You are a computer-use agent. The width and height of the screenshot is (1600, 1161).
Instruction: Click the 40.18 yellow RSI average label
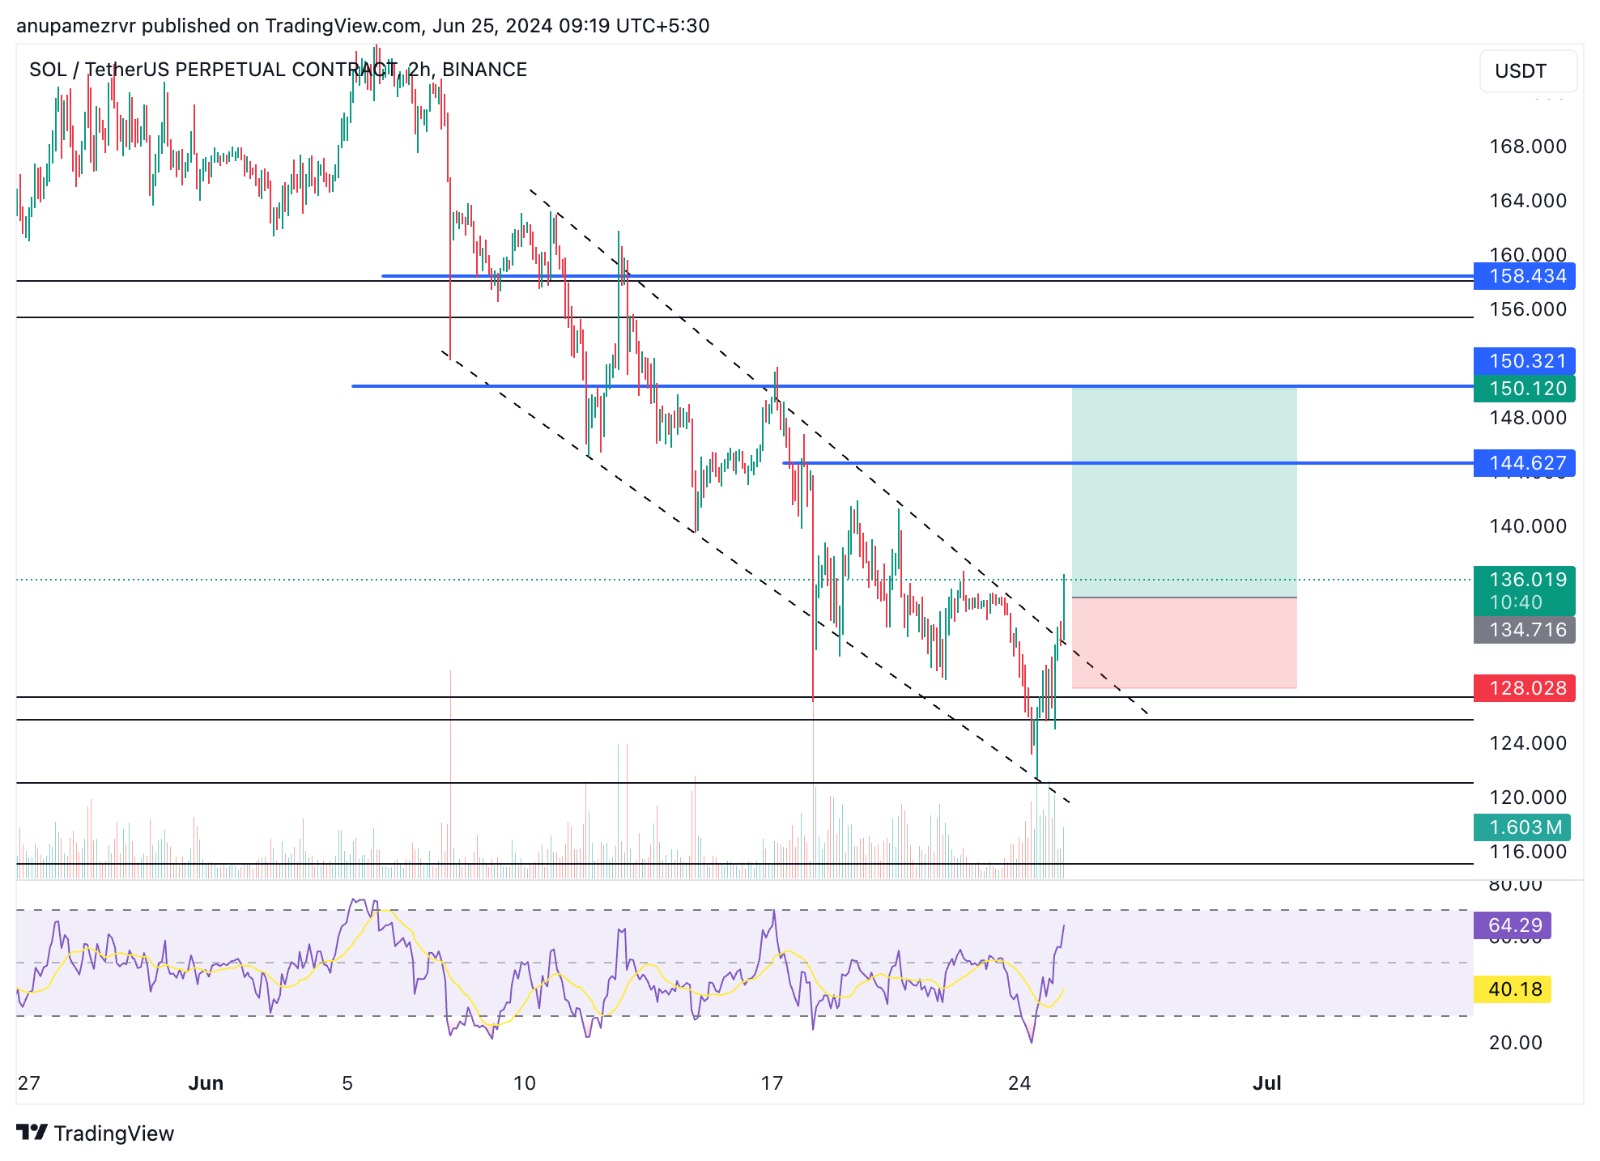pos(1512,989)
